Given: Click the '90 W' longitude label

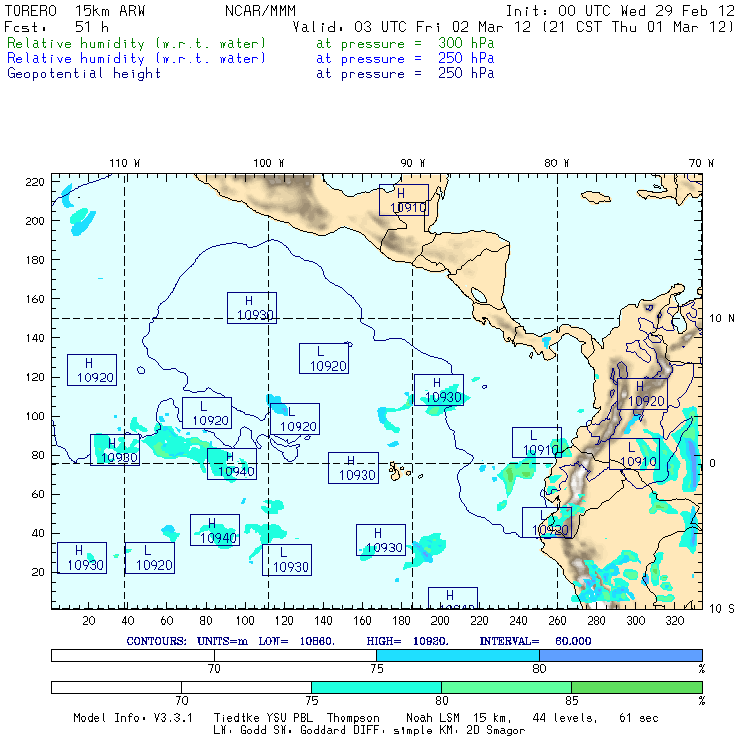Looking at the screenshot, I should [412, 163].
